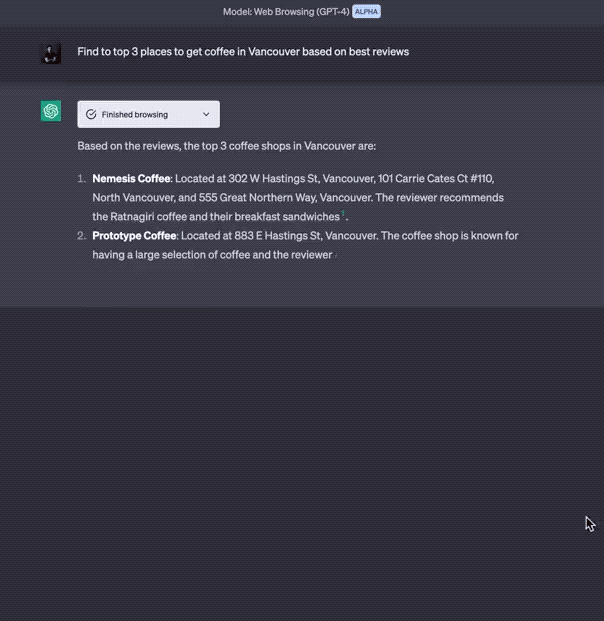Click the 'Finished browsing' status label
604x621 pixels.
pyautogui.click(x=135, y=115)
